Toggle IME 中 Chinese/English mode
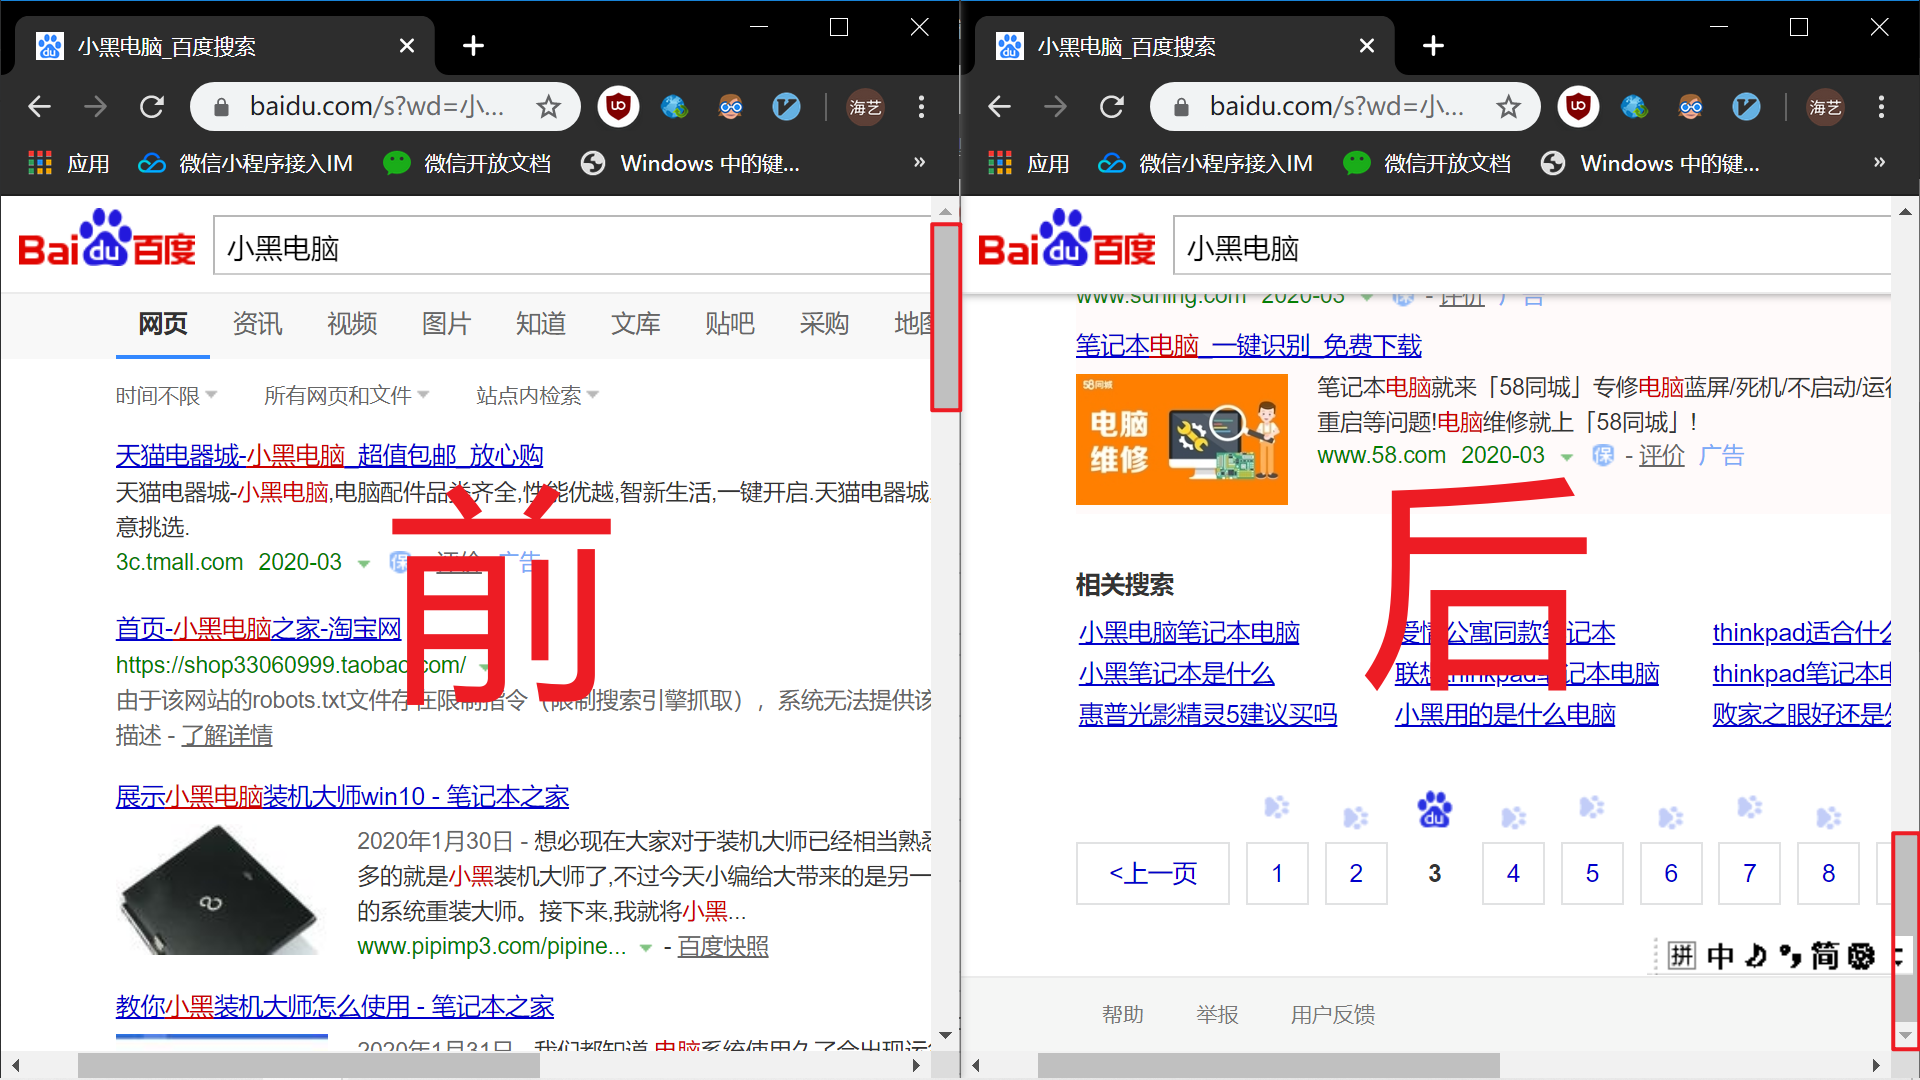1920x1080 pixels. (1720, 956)
